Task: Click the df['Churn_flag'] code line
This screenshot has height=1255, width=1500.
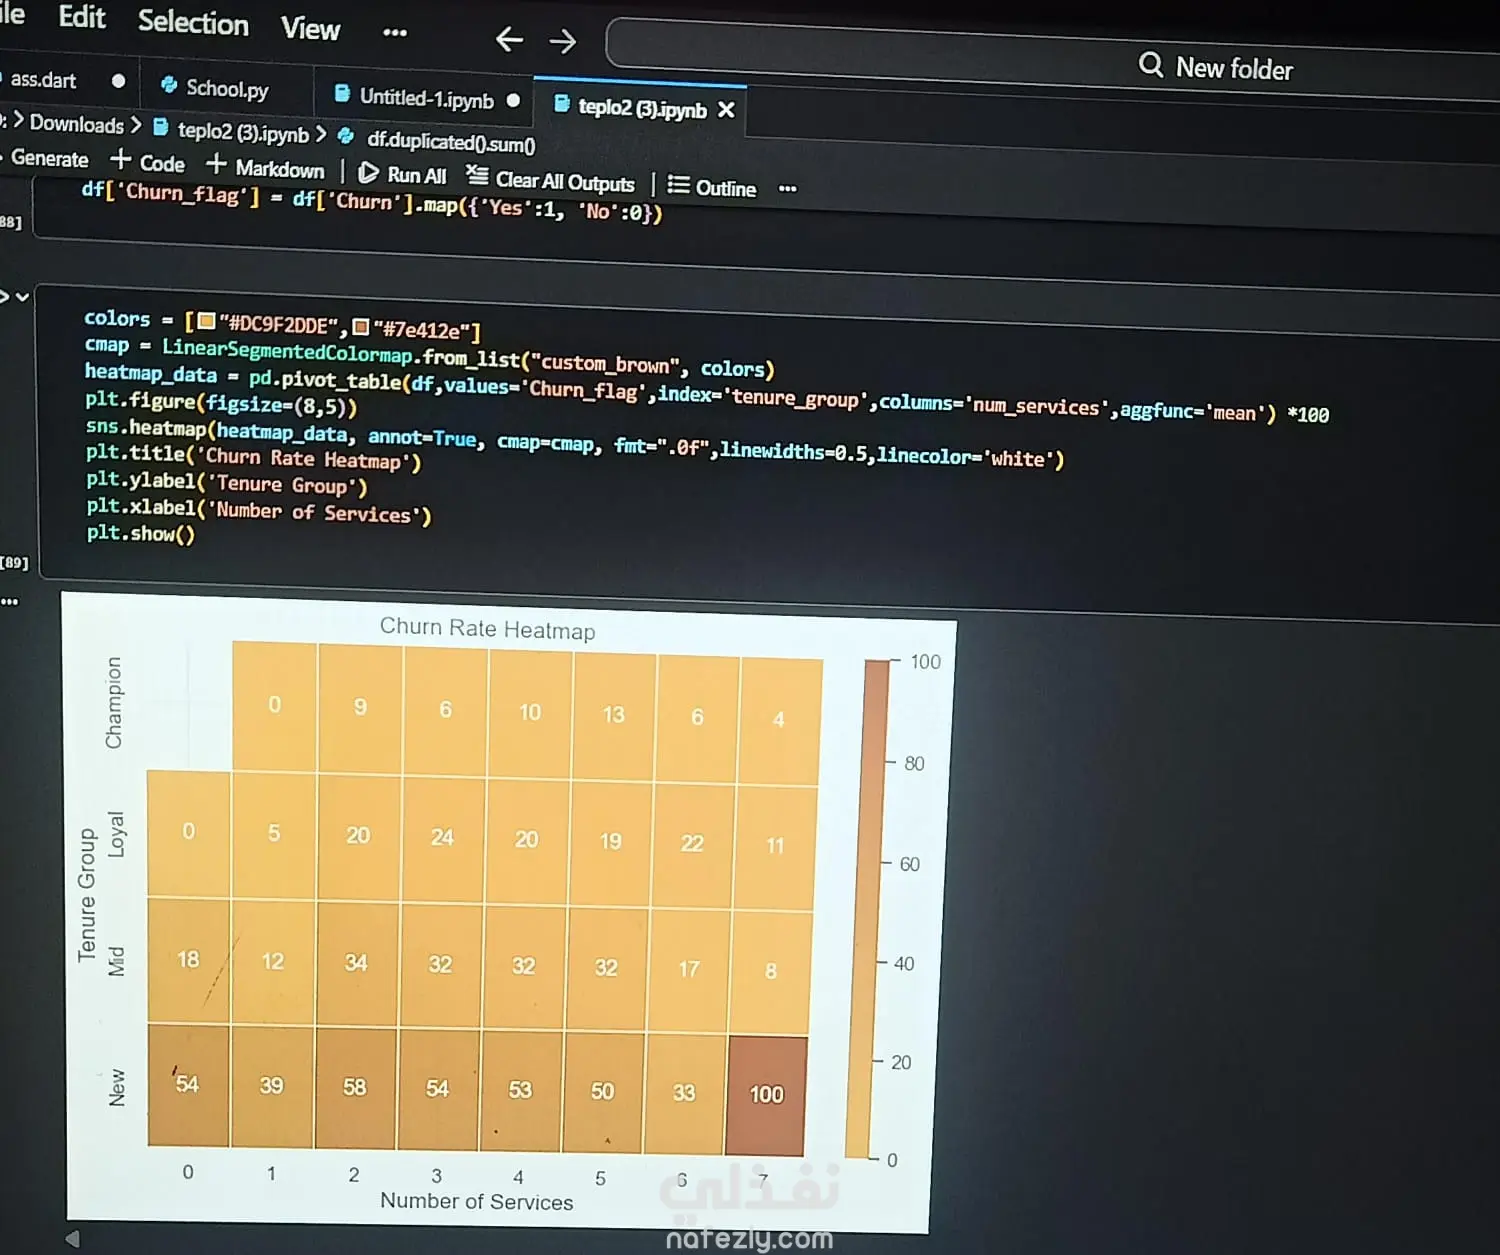Action: pyautogui.click(x=371, y=201)
